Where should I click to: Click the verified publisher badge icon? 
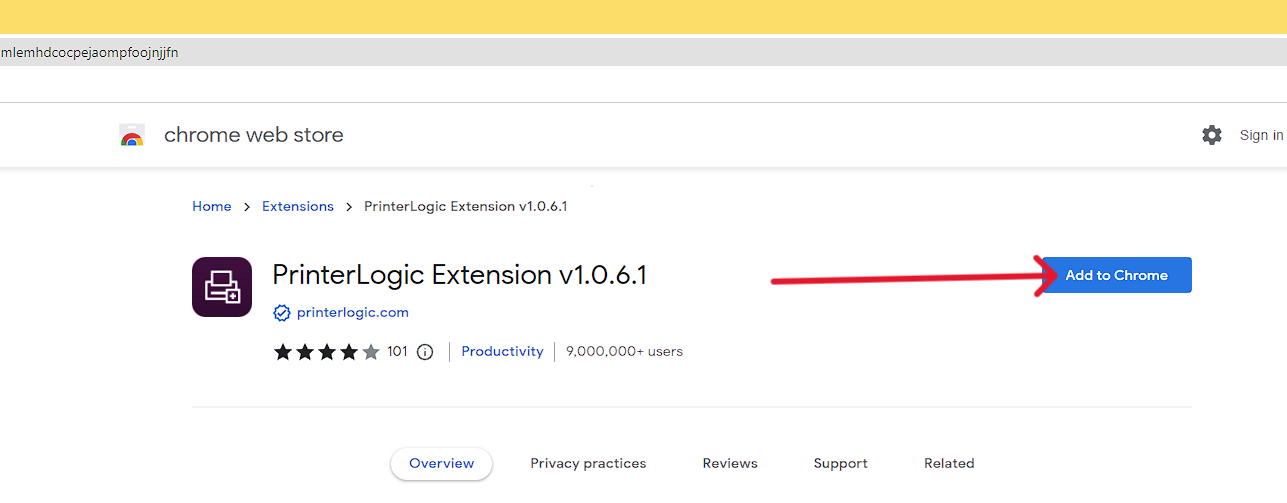[x=282, y=313]
